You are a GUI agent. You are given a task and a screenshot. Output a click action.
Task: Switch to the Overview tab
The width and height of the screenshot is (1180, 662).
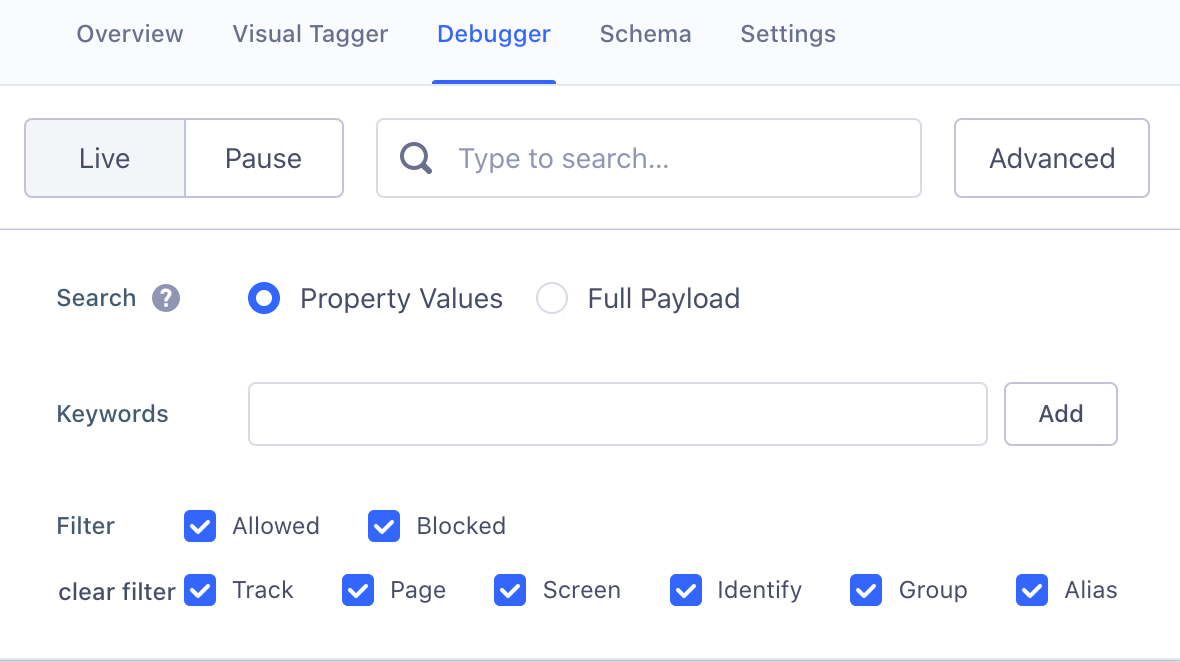coord(129,33)
